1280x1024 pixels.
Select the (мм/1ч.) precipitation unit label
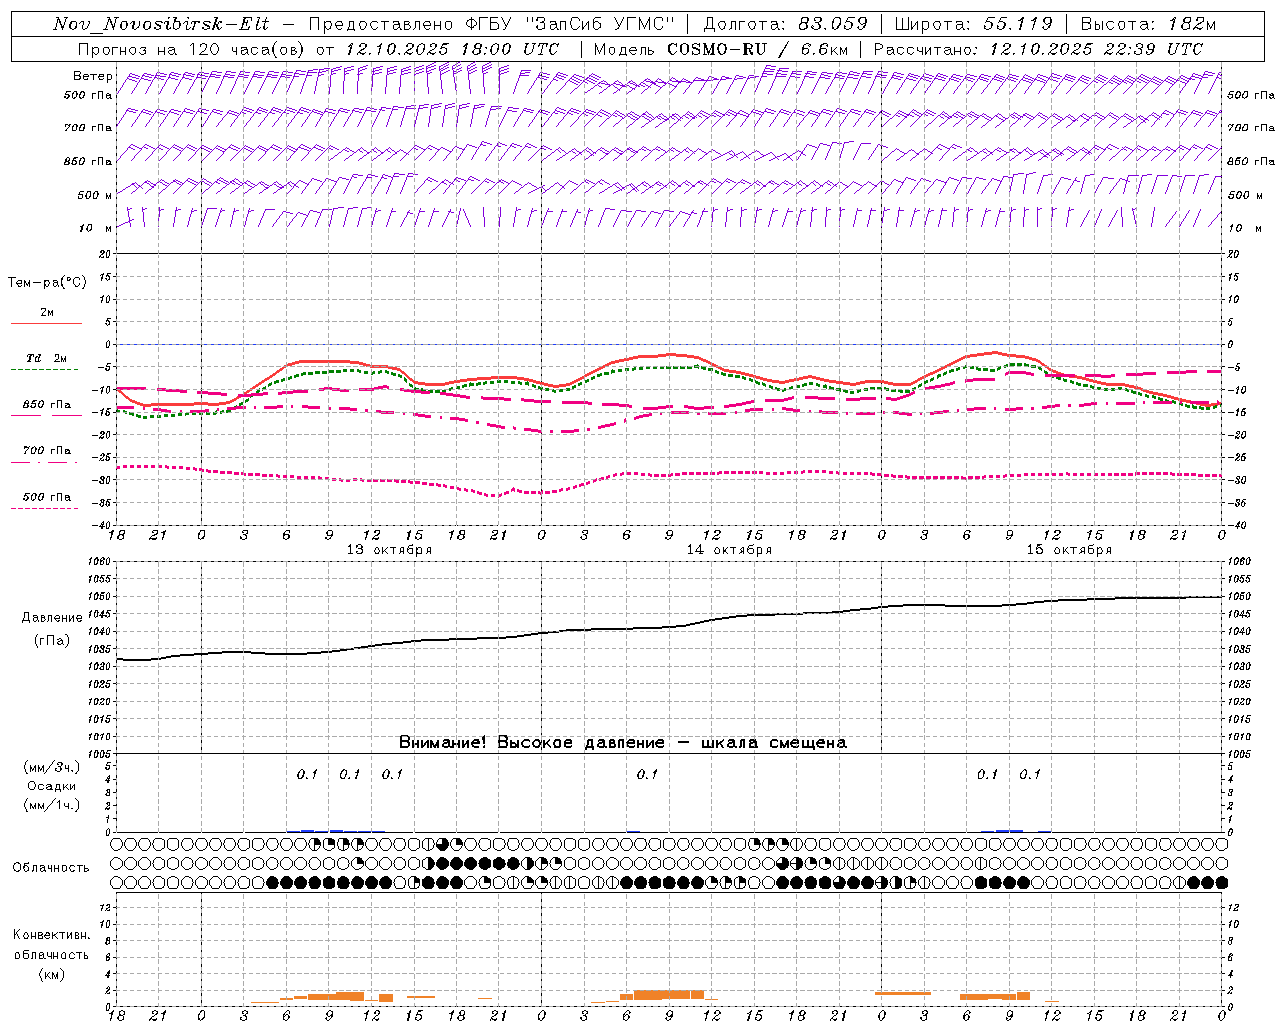52,805
